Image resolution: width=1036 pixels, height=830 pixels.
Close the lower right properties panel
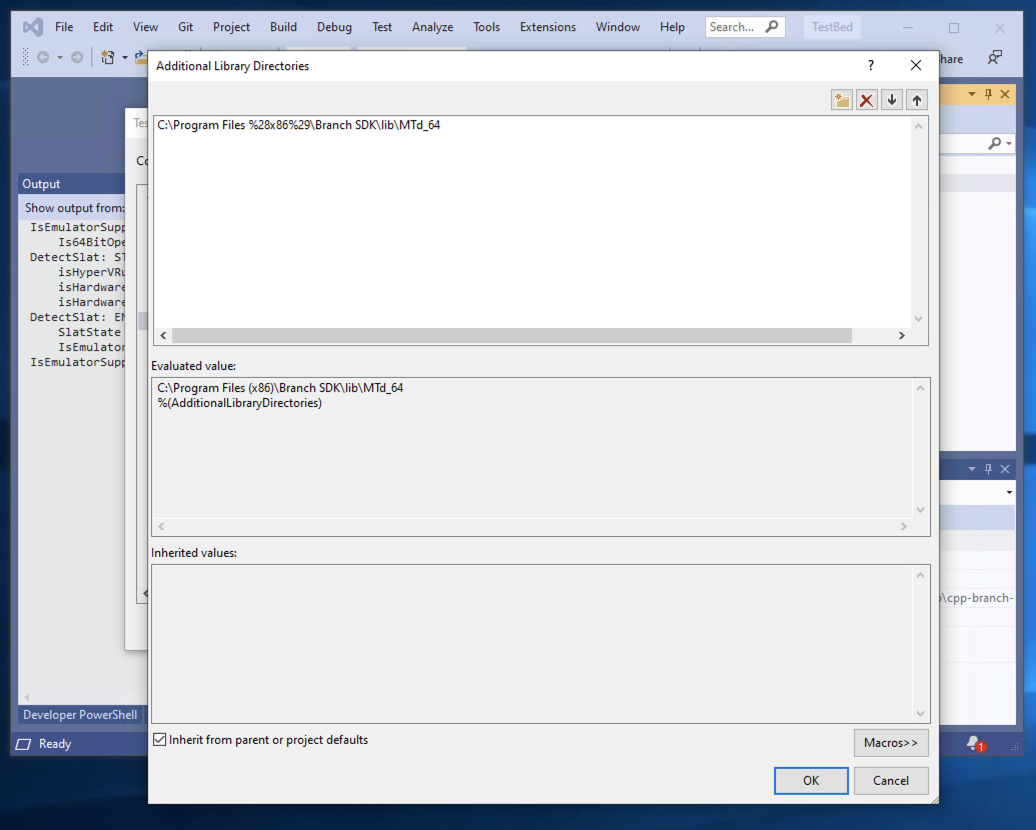pyautogui.click(x=1005, y=469)
